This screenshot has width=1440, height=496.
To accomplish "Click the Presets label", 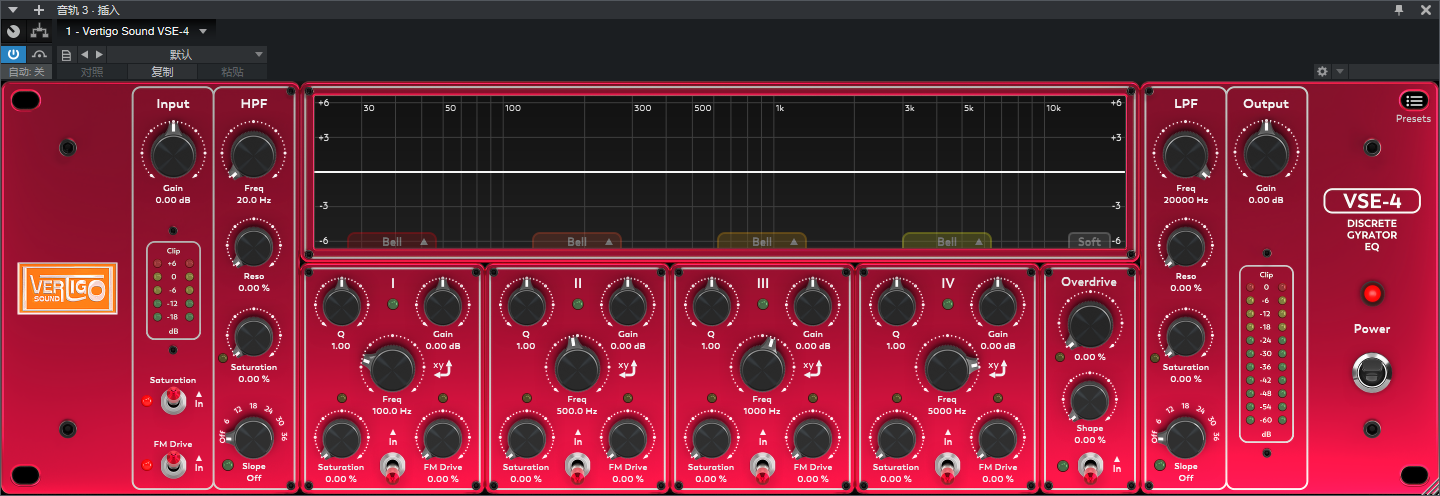I will [1413, 119].
